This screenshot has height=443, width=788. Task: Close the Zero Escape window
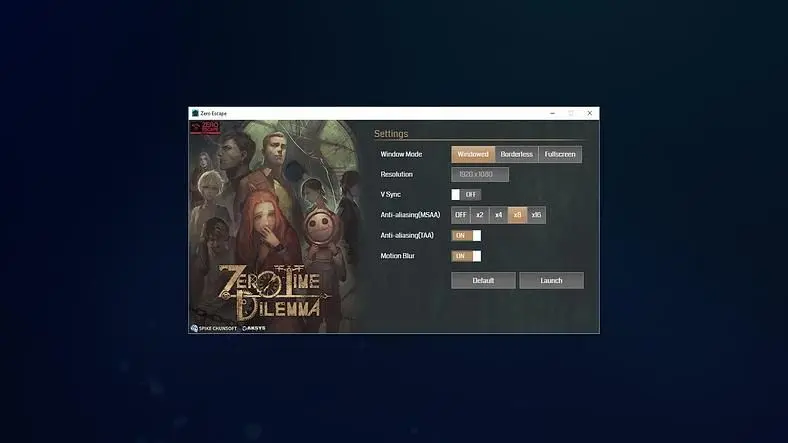pos(589,114)
